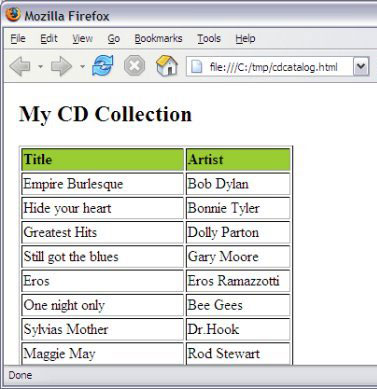This screenshot has width=377, height=389.
Task: Select the One night only cell
Action: [103, 305]
